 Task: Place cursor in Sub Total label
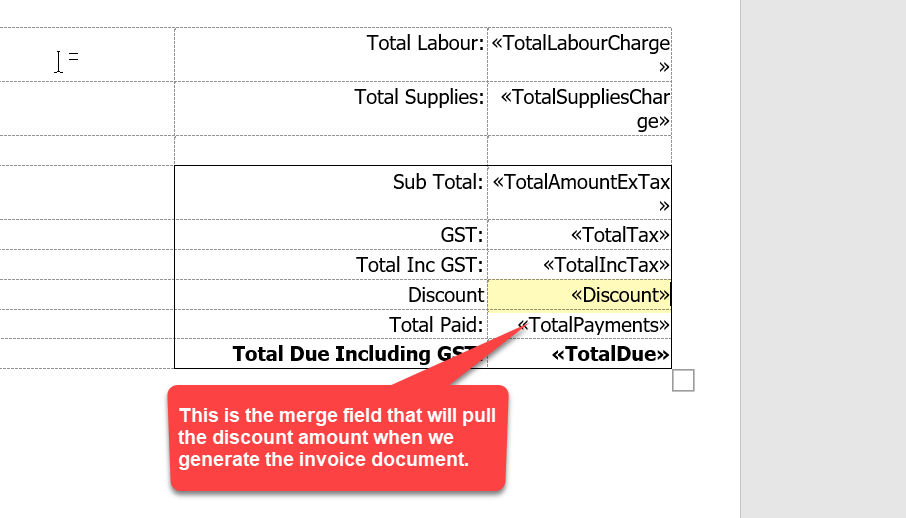pos(438,183)
